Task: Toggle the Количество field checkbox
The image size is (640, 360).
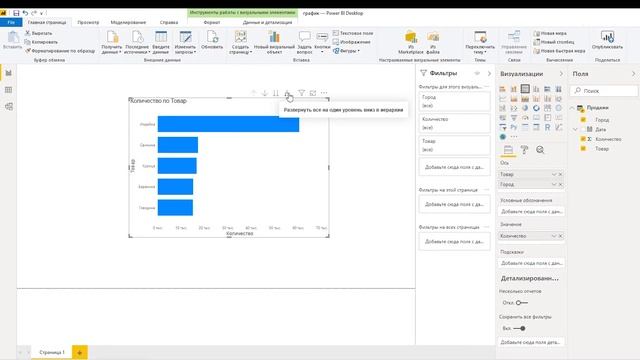Action: [583, 139]
